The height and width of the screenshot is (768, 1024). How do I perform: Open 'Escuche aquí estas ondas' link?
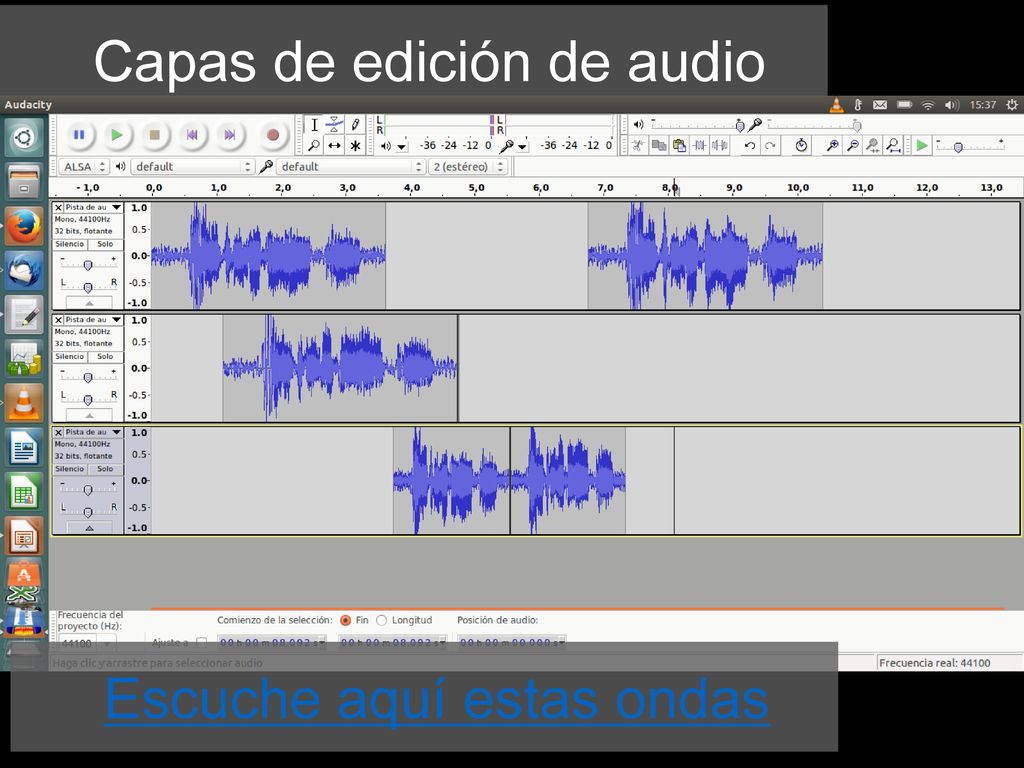coord(437,699)
